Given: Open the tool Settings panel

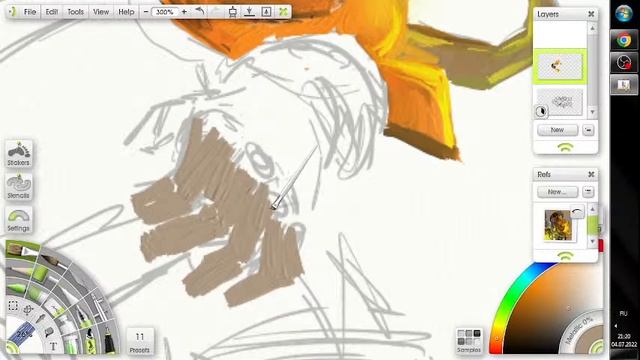Looking at the screenshot, I should (x=19, y=220).
